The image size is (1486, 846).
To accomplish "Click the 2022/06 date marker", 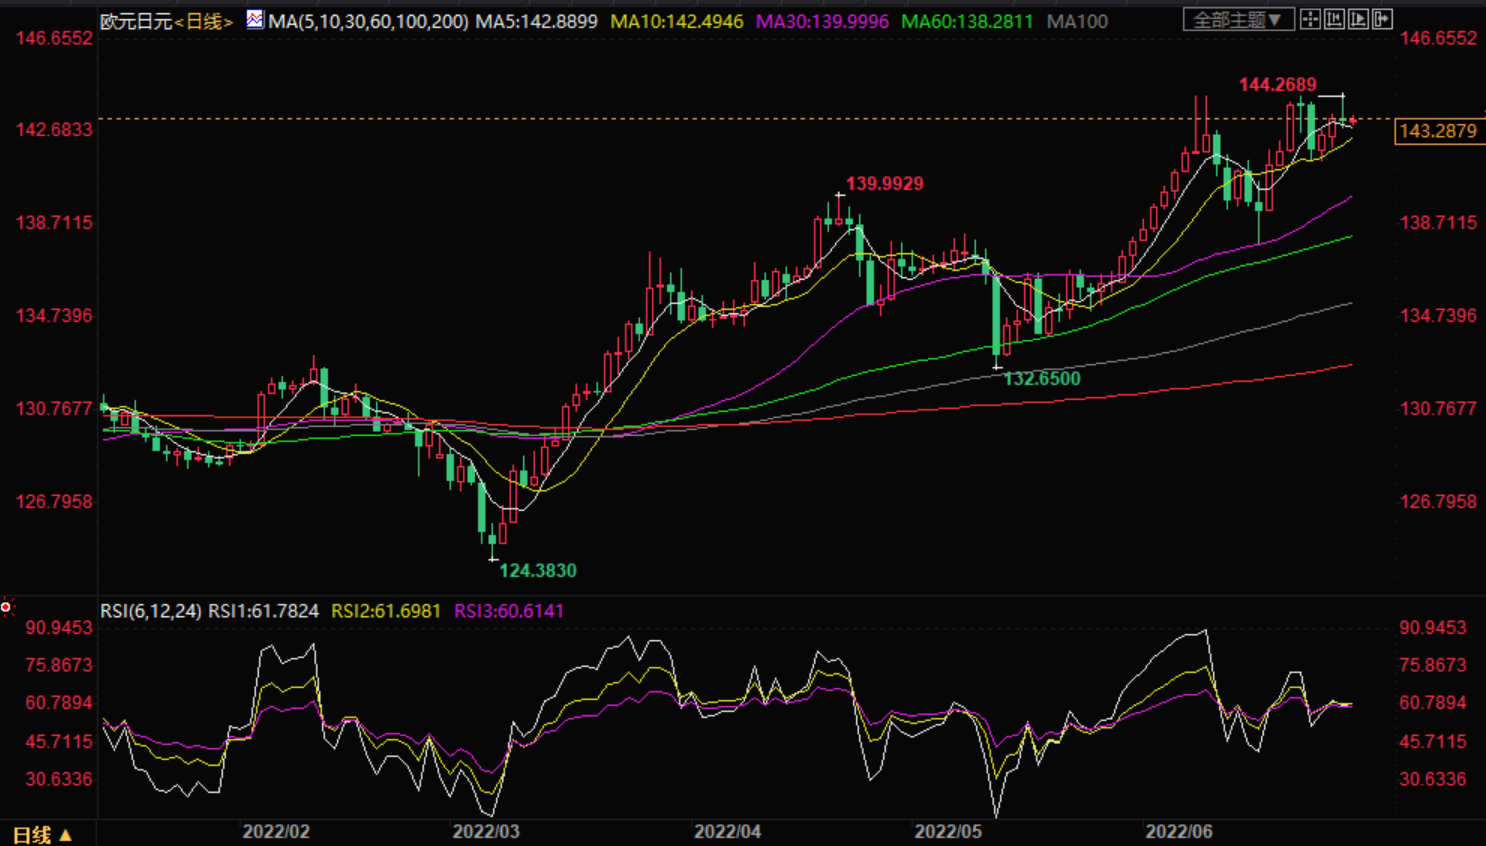I will [x=1179, y=832].
